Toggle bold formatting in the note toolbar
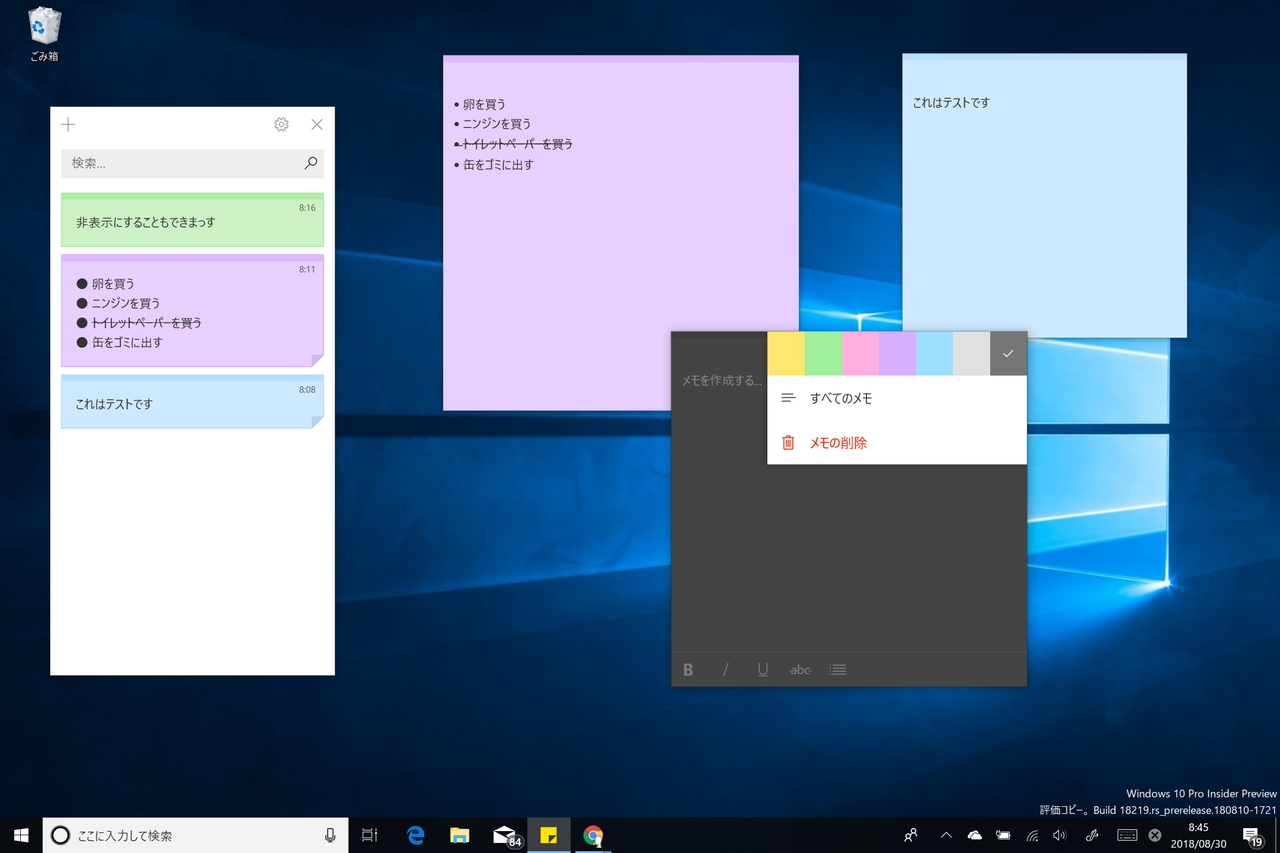Screen dimensions: 1280x853 click(x=688, y=669)
